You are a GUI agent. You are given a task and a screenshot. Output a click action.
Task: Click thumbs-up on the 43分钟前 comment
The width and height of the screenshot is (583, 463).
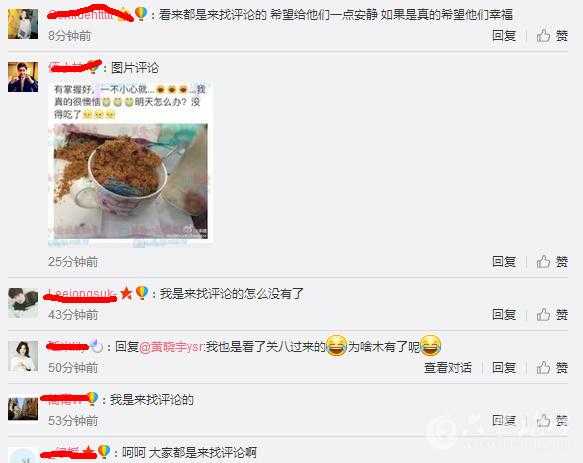tap(552, 315)
